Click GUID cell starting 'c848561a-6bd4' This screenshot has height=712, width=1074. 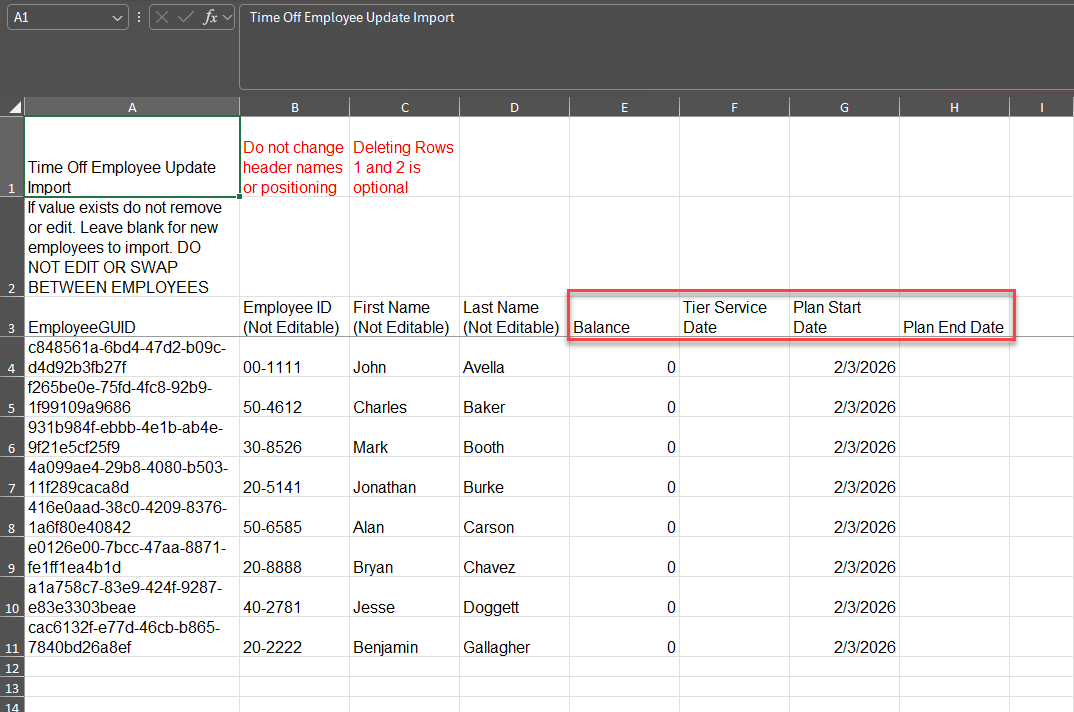pos(132,357)
